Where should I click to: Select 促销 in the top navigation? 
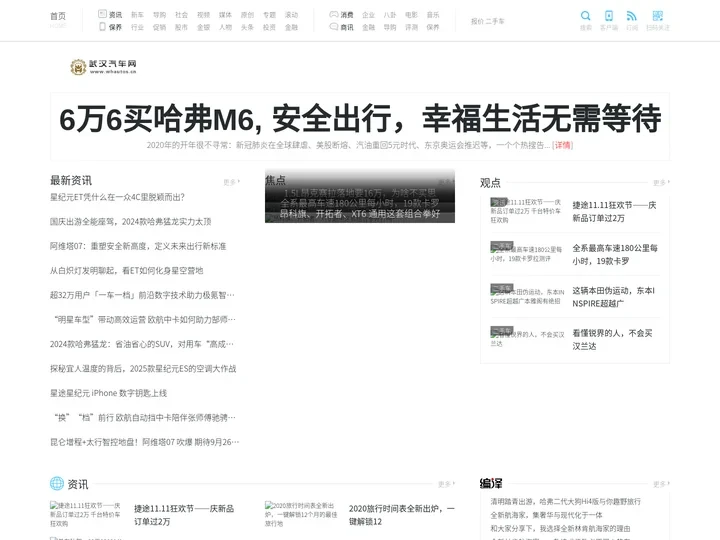click(x=159, y=27)
